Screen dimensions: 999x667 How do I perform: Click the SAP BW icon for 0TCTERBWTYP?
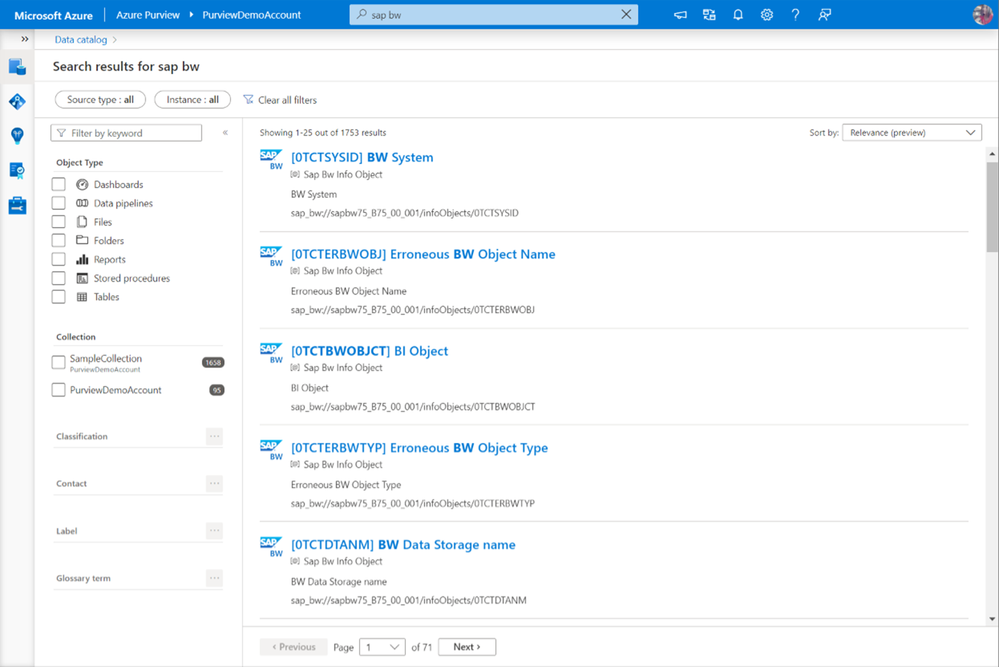pyautogui.click(x=271, y=450)
